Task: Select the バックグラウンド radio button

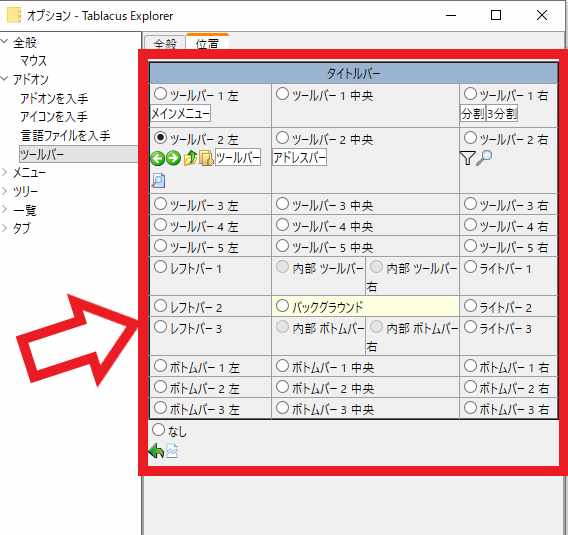Action: coord(282,306)
